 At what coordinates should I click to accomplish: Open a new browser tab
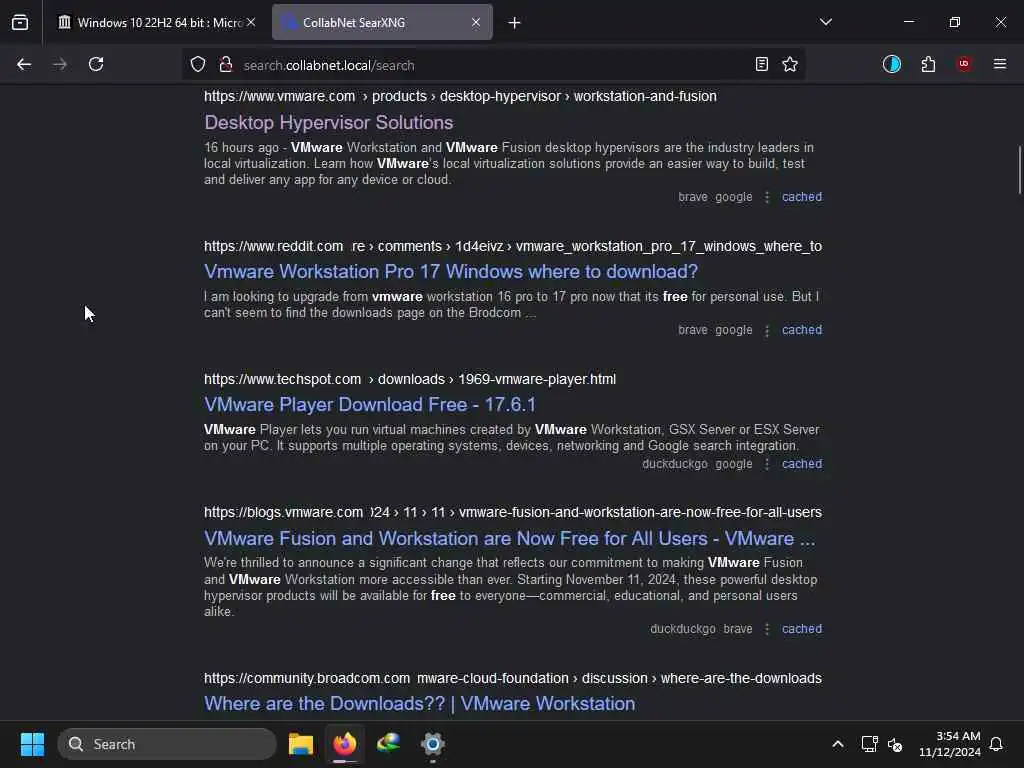click(515, 23)
